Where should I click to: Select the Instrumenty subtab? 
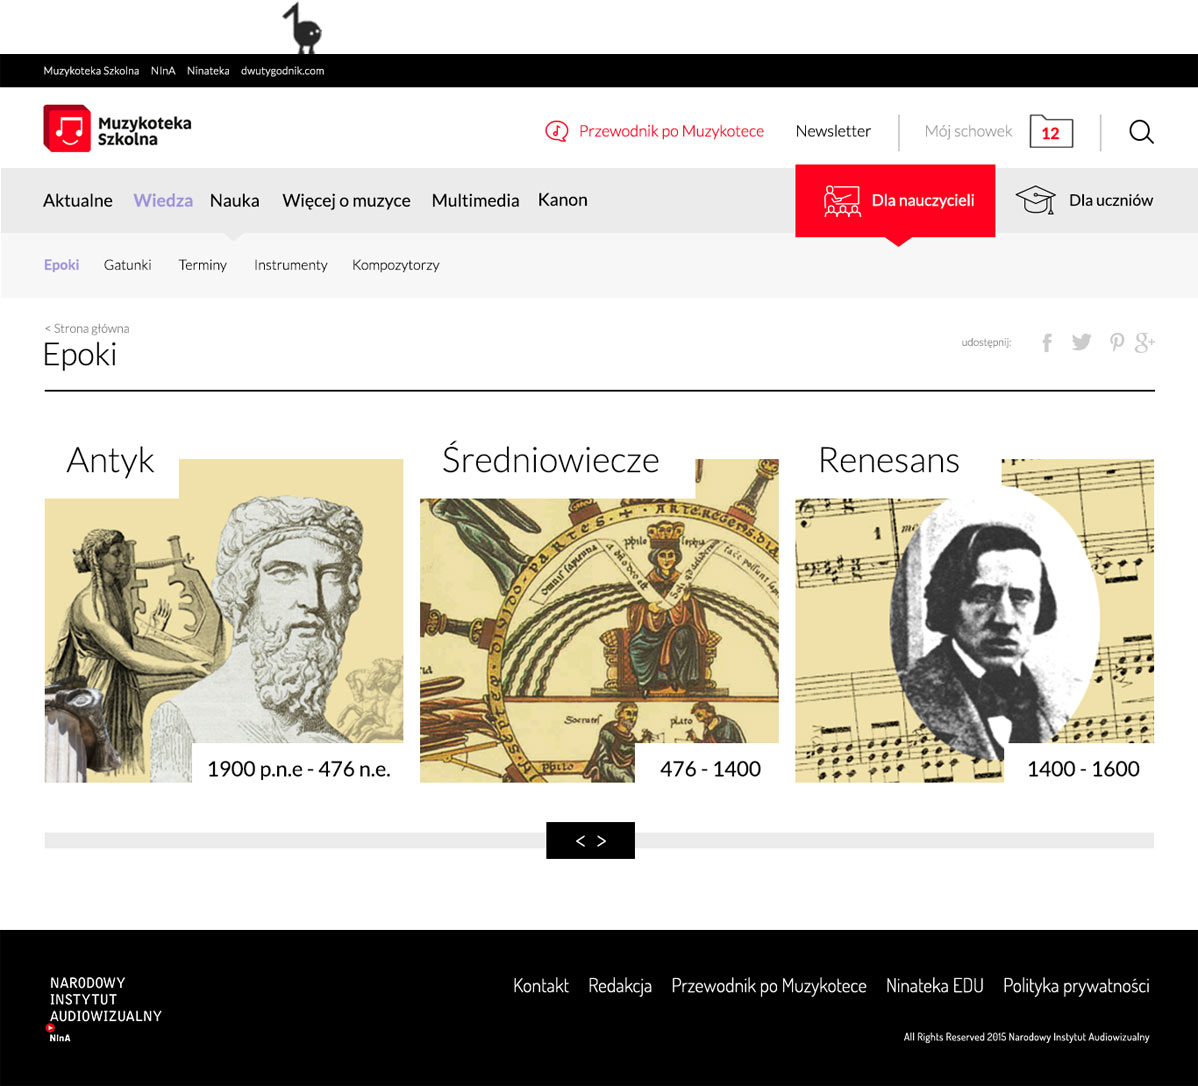tap(290, 265)
